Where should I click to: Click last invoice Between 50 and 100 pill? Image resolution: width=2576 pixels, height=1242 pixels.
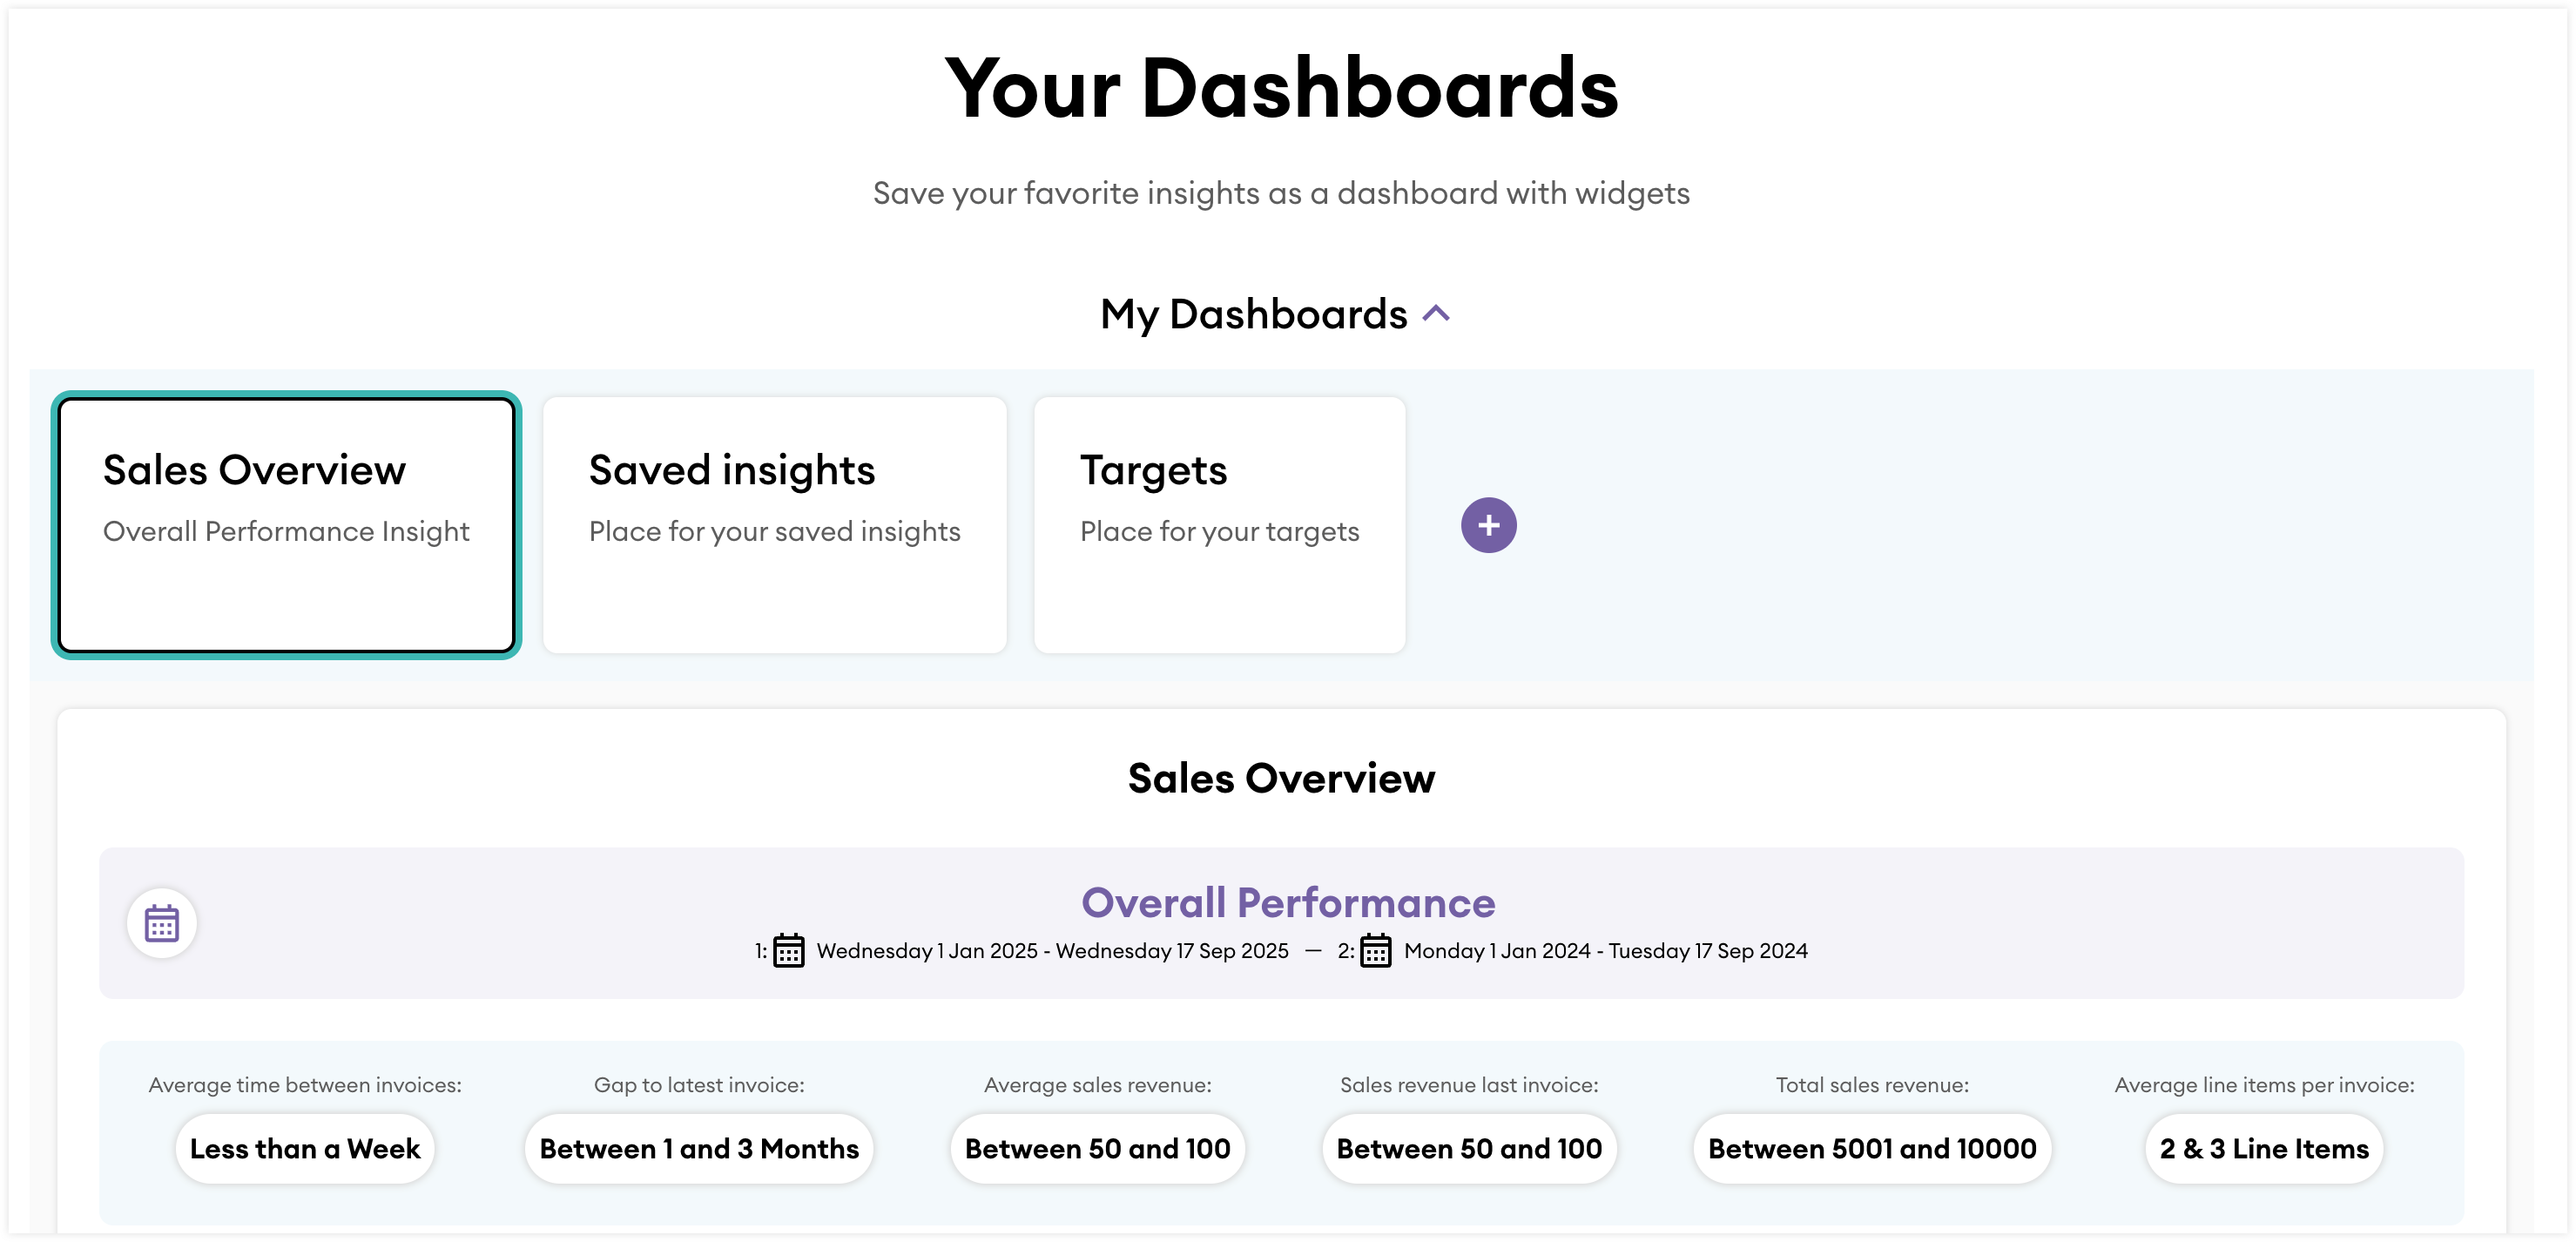1468,1149
